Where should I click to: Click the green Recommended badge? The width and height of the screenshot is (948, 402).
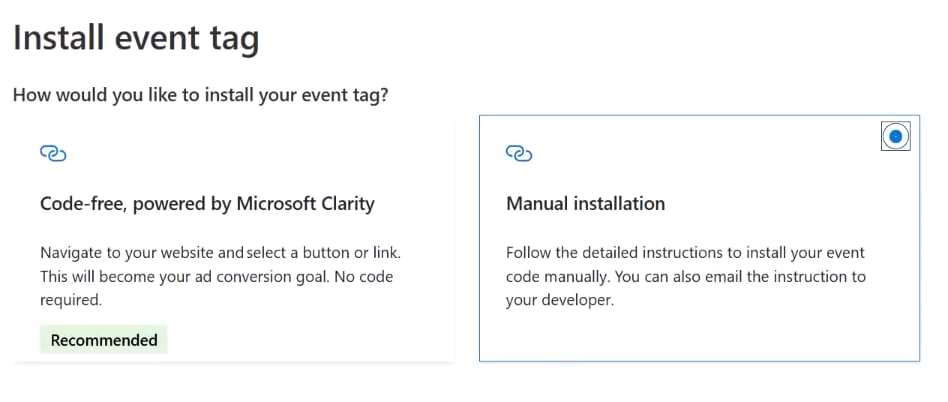(x=104, y=340)
